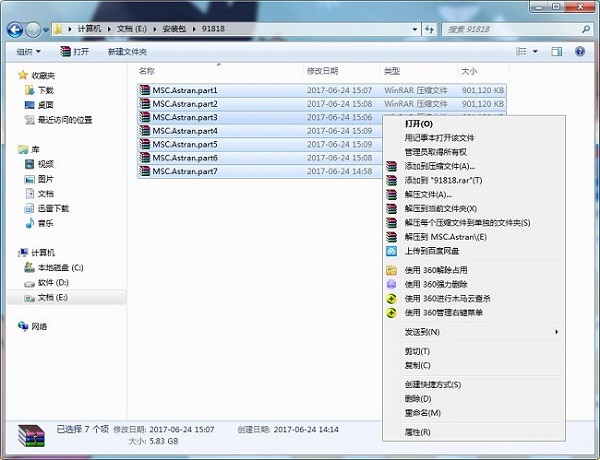The image size is (600, 460).
Task: Open 属性(R) from the context menu
Action: [474, 432]
